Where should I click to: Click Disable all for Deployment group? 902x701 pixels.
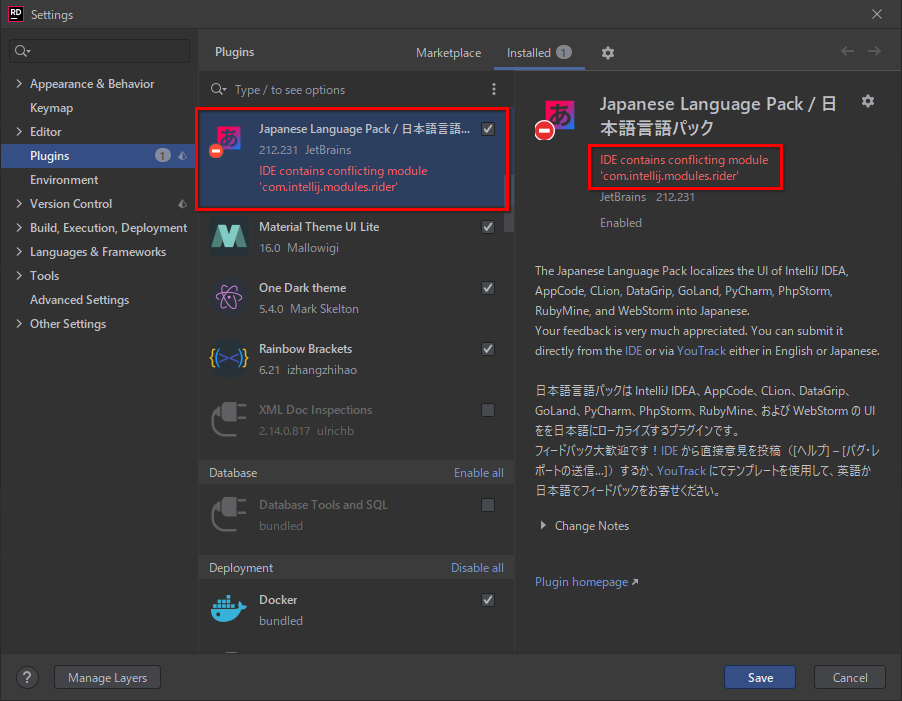[477, 568]
